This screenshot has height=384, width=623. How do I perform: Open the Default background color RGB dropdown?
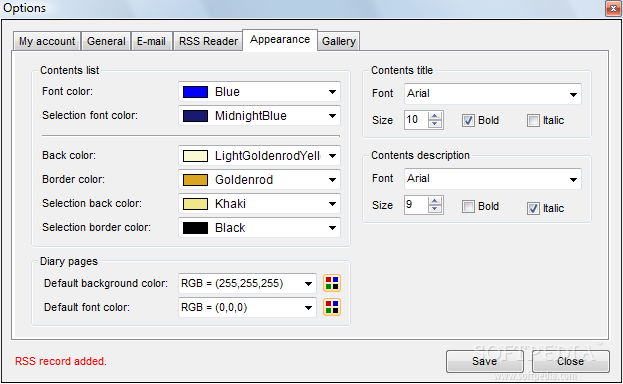point(247,283)
